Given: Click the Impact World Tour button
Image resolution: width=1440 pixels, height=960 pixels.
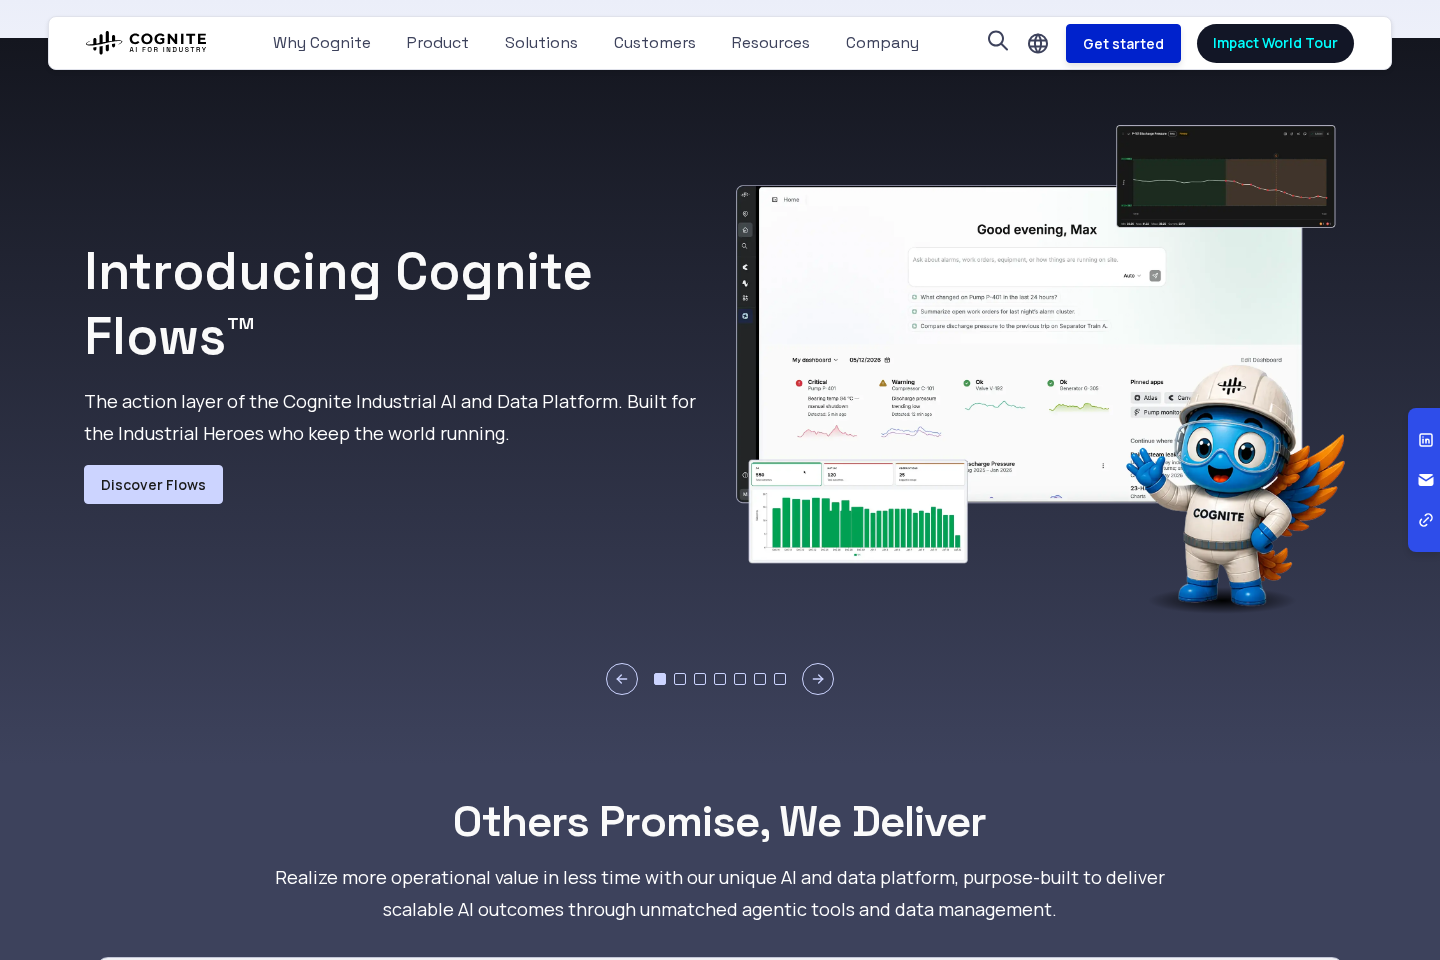Looking at the screenshot, I should 1275,43.
